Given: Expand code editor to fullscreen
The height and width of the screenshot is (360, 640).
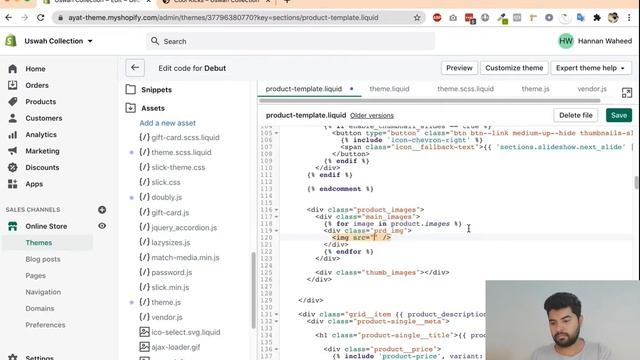Looking at the screenshot, I should (x=627, y=93).
